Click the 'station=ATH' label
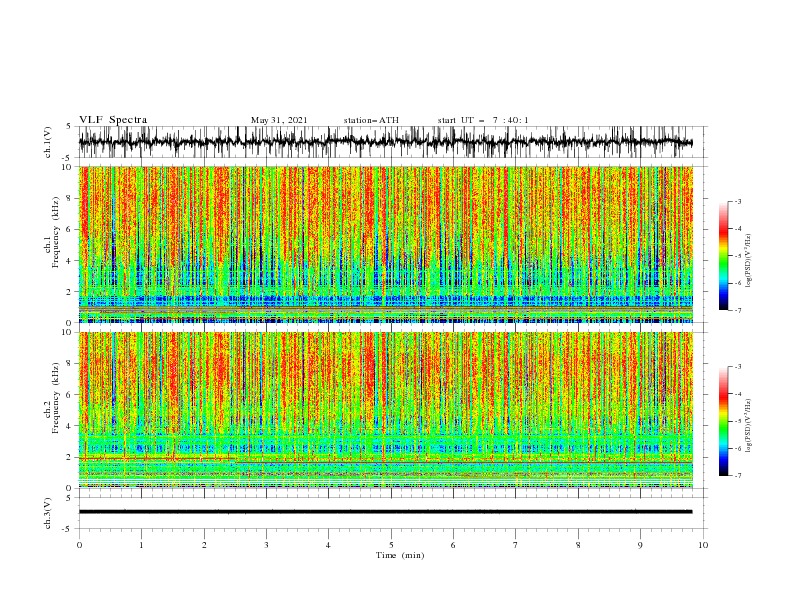The height and width of the screenshot is (612, 792). (x=371, y=120)
